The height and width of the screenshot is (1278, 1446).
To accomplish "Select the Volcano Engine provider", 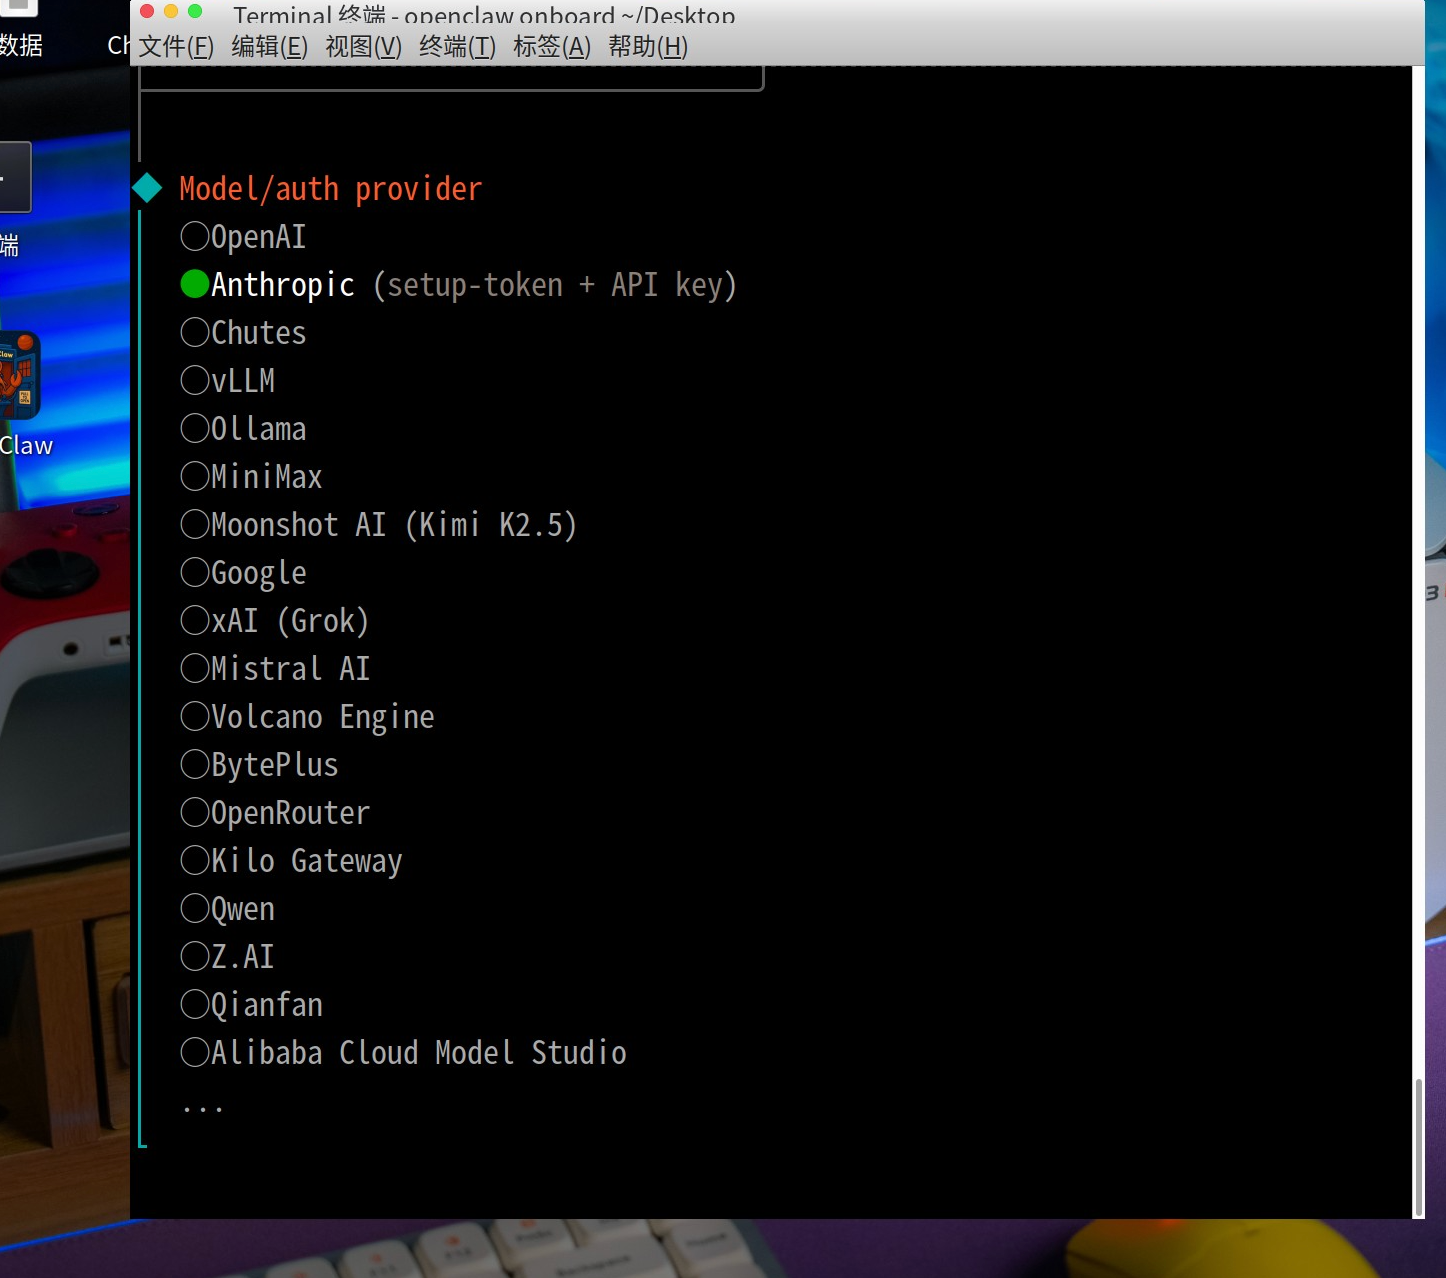I will [x=307, y=717].
